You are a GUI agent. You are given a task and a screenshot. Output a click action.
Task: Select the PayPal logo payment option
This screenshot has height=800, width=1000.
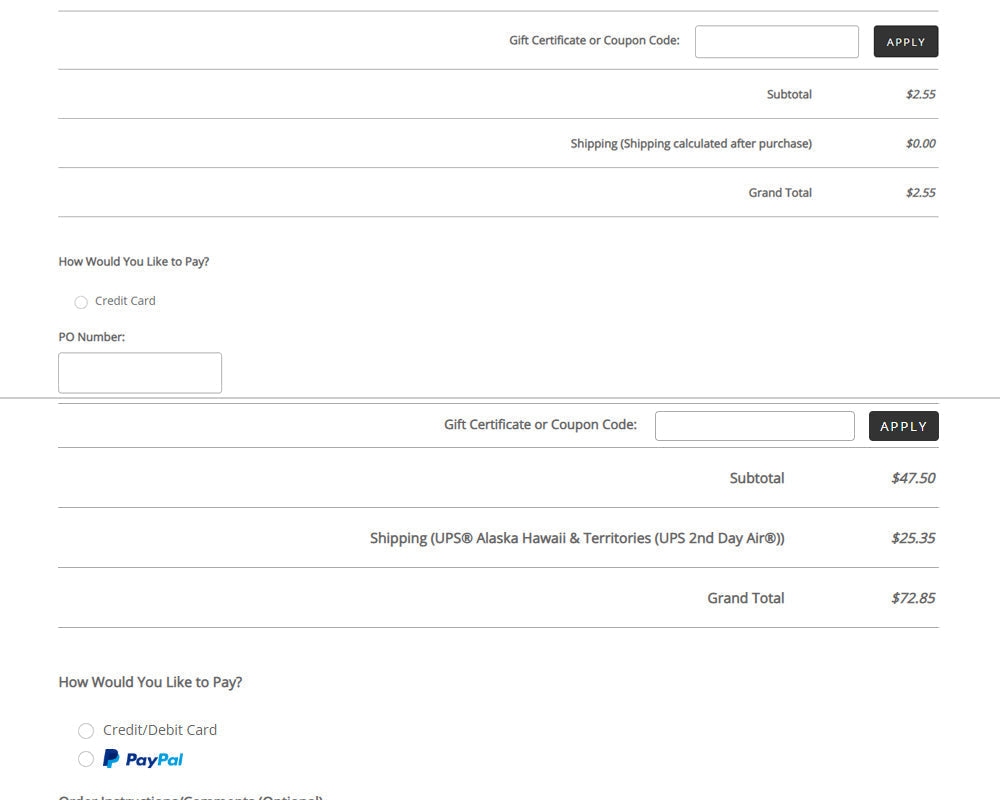click(x=143, y=759)
